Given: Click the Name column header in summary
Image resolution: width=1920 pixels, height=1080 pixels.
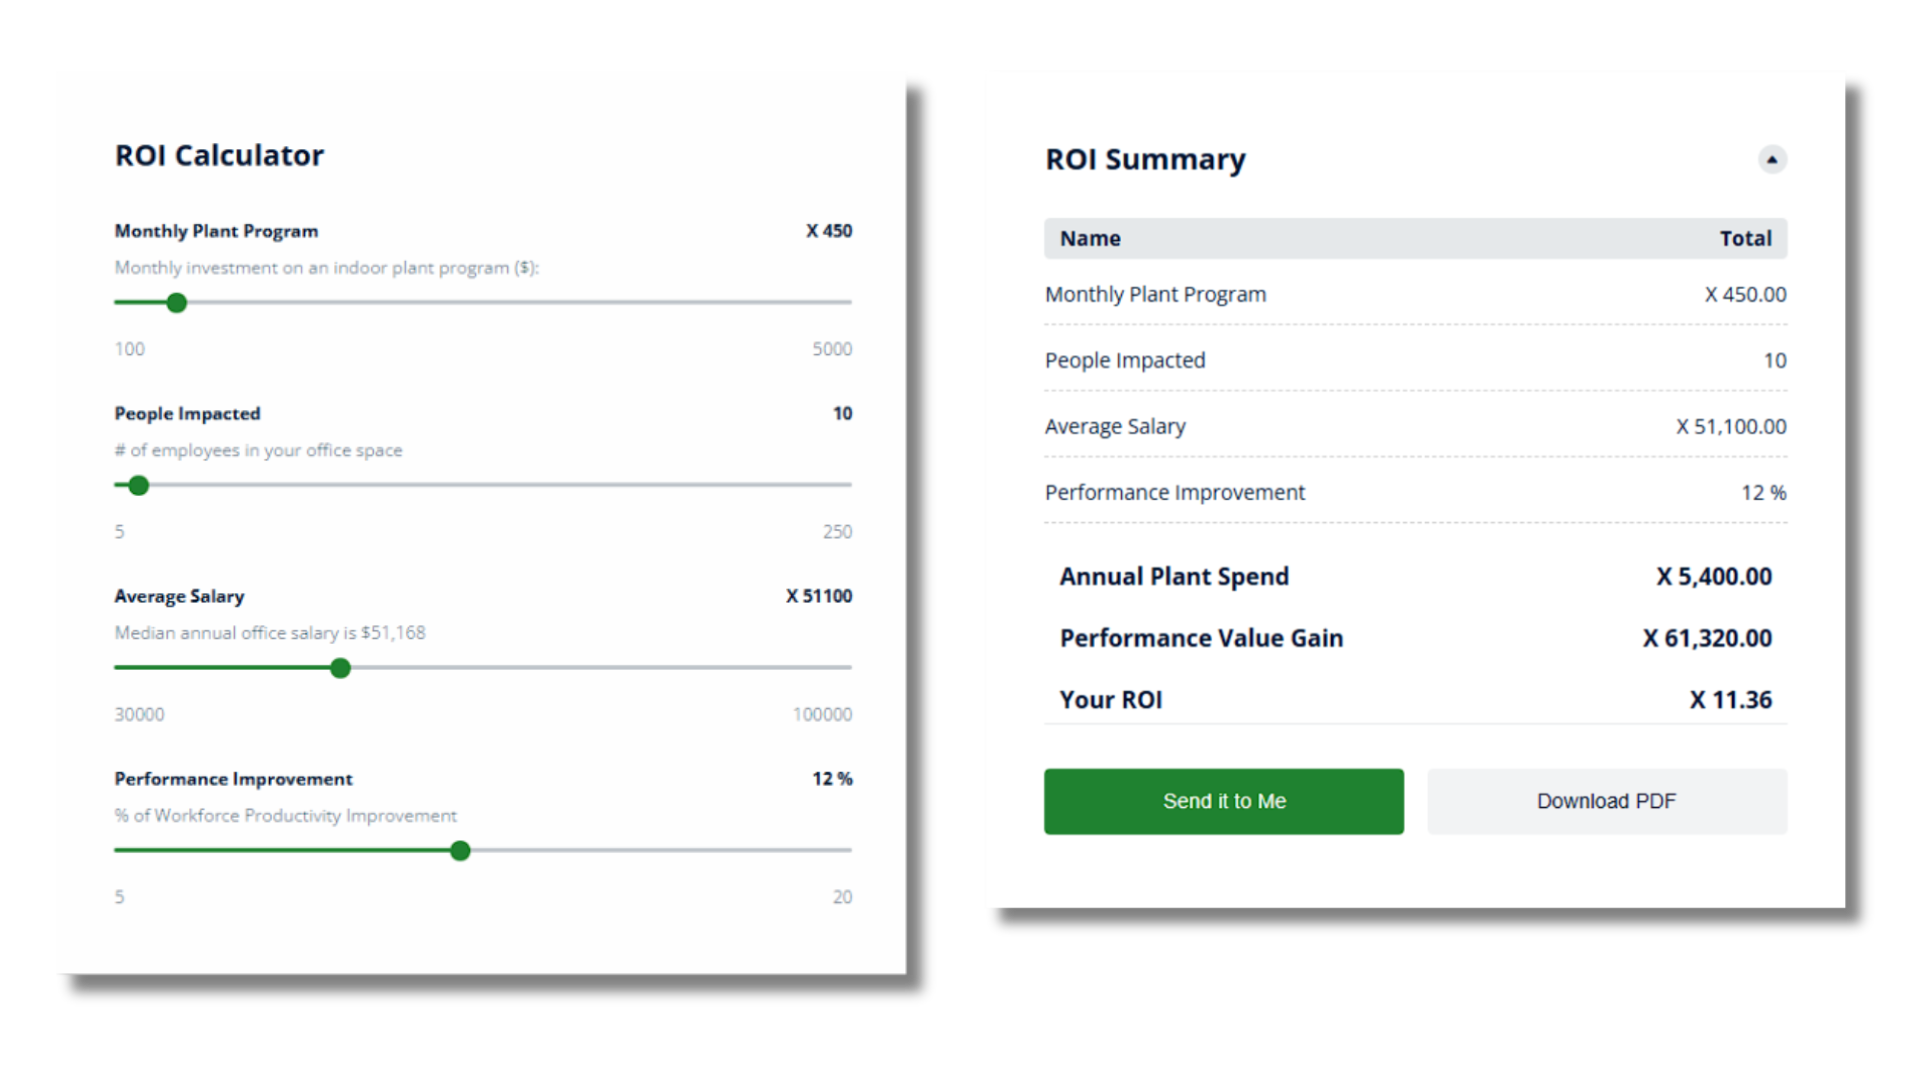Looking at the screenshot, I should click(1090, 238).
